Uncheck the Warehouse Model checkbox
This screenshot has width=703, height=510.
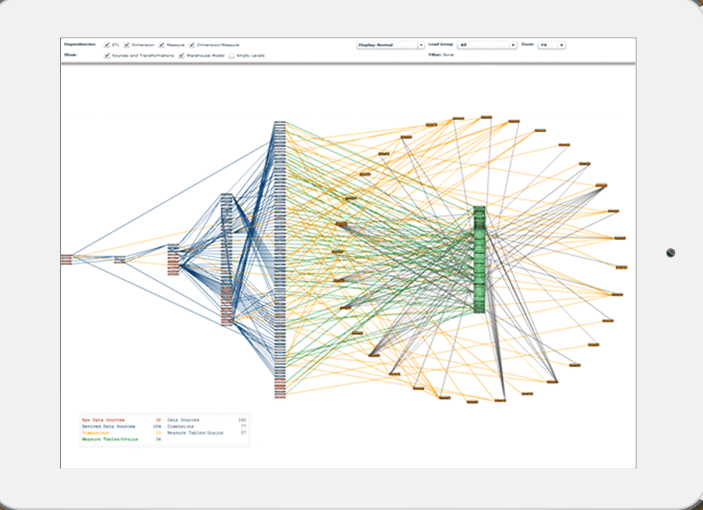click(x=181, y=56)
